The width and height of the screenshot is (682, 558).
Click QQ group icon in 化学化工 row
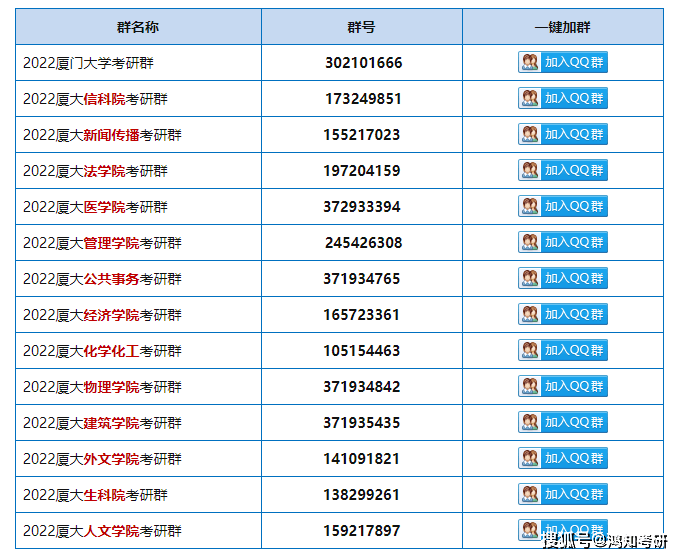point(530,350)
